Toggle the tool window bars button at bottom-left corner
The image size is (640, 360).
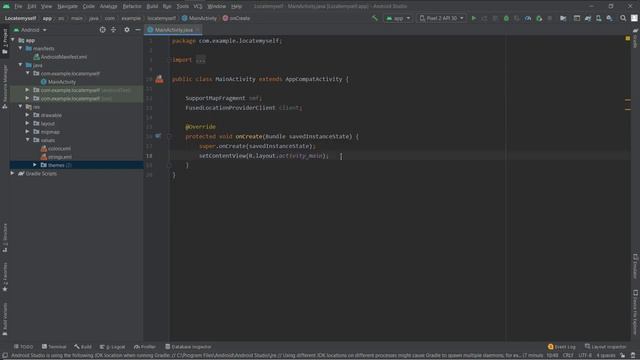coord(5,356)
